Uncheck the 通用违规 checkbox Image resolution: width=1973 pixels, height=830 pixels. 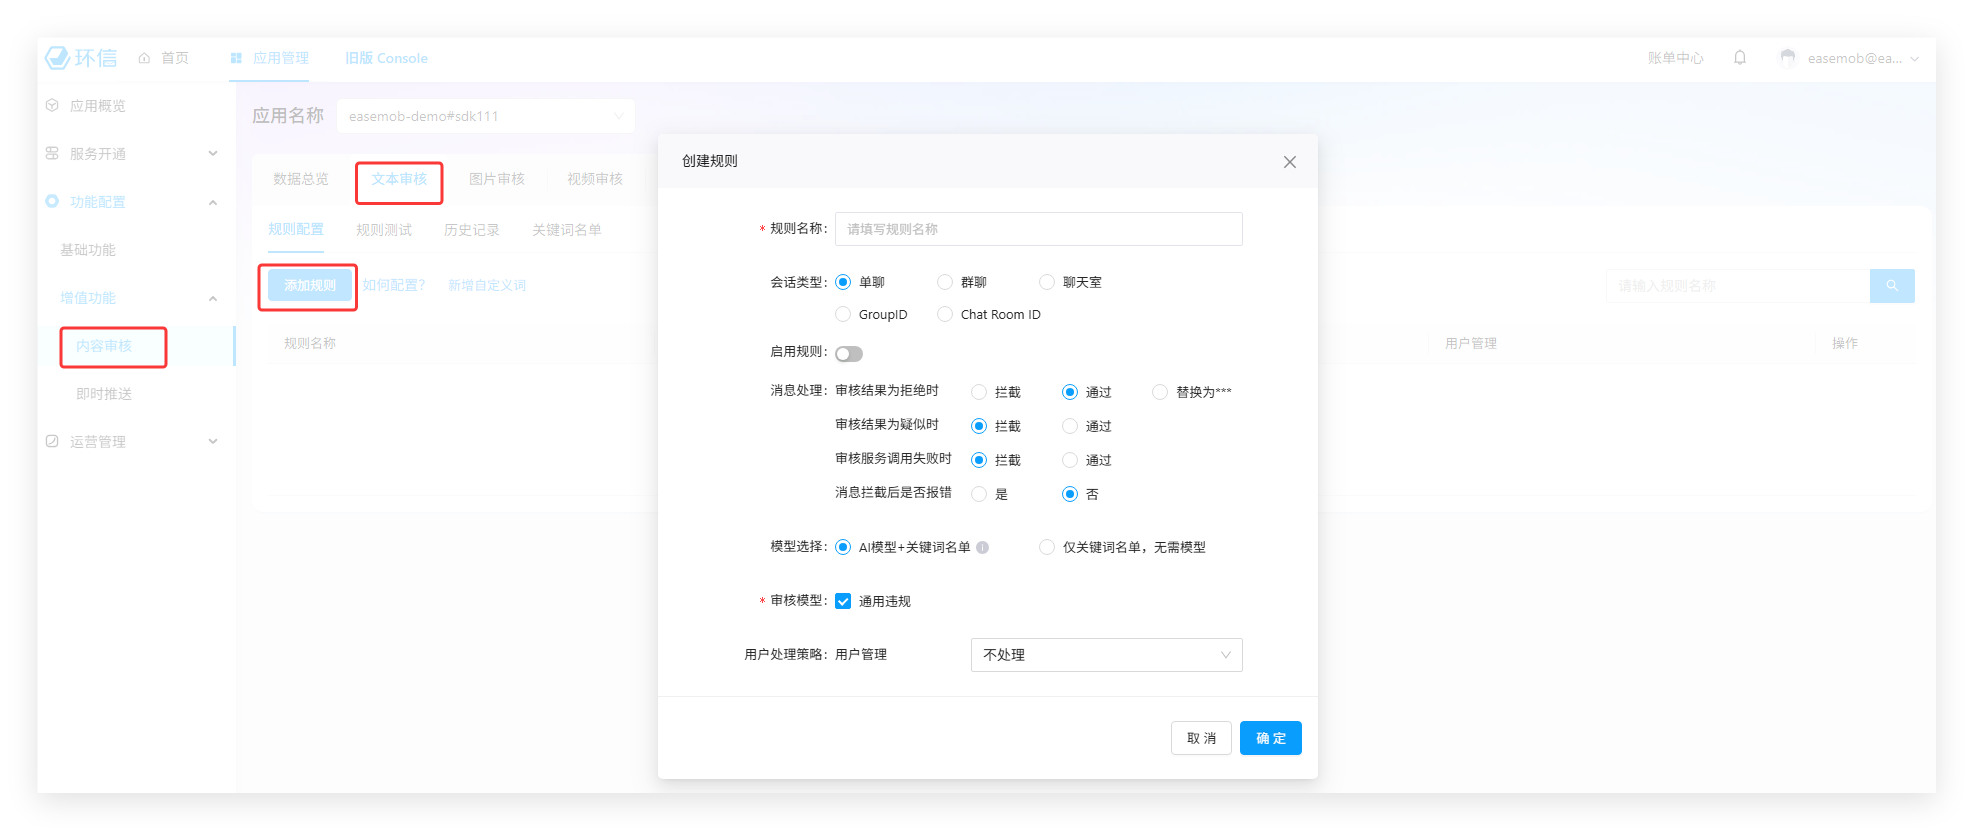[843, 601]
